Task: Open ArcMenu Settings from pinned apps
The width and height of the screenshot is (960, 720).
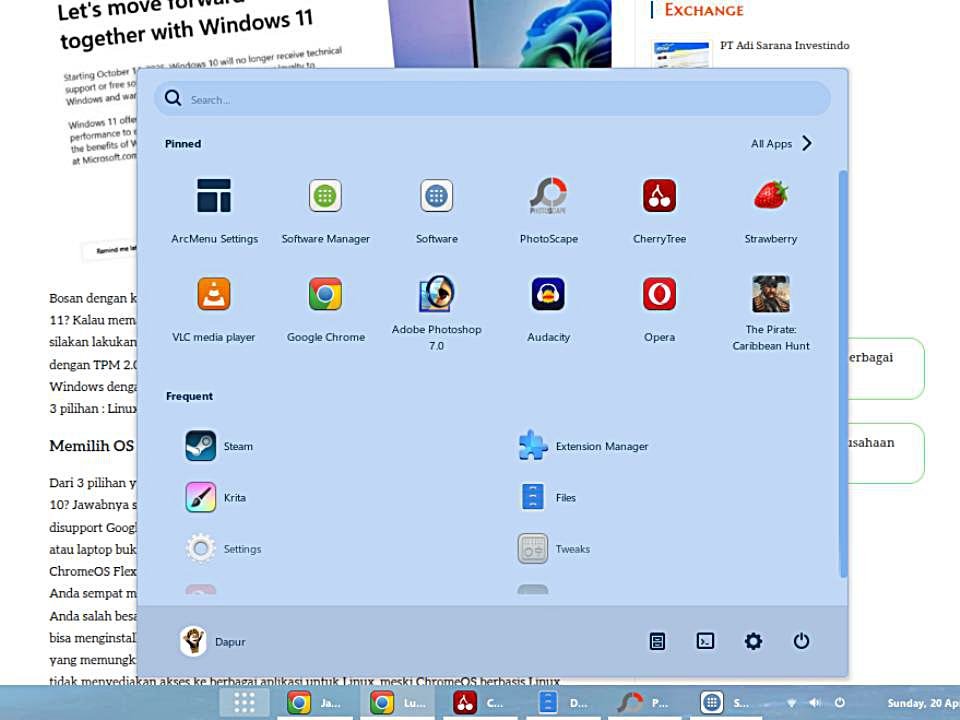Action: pyautogui.click(x=214, y=211)
